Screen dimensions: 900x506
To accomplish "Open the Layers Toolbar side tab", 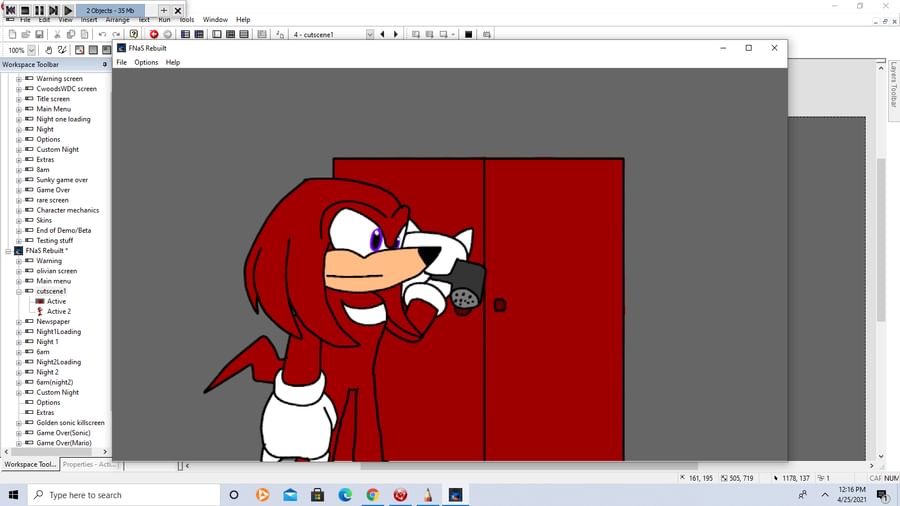I will pos(894,85).
